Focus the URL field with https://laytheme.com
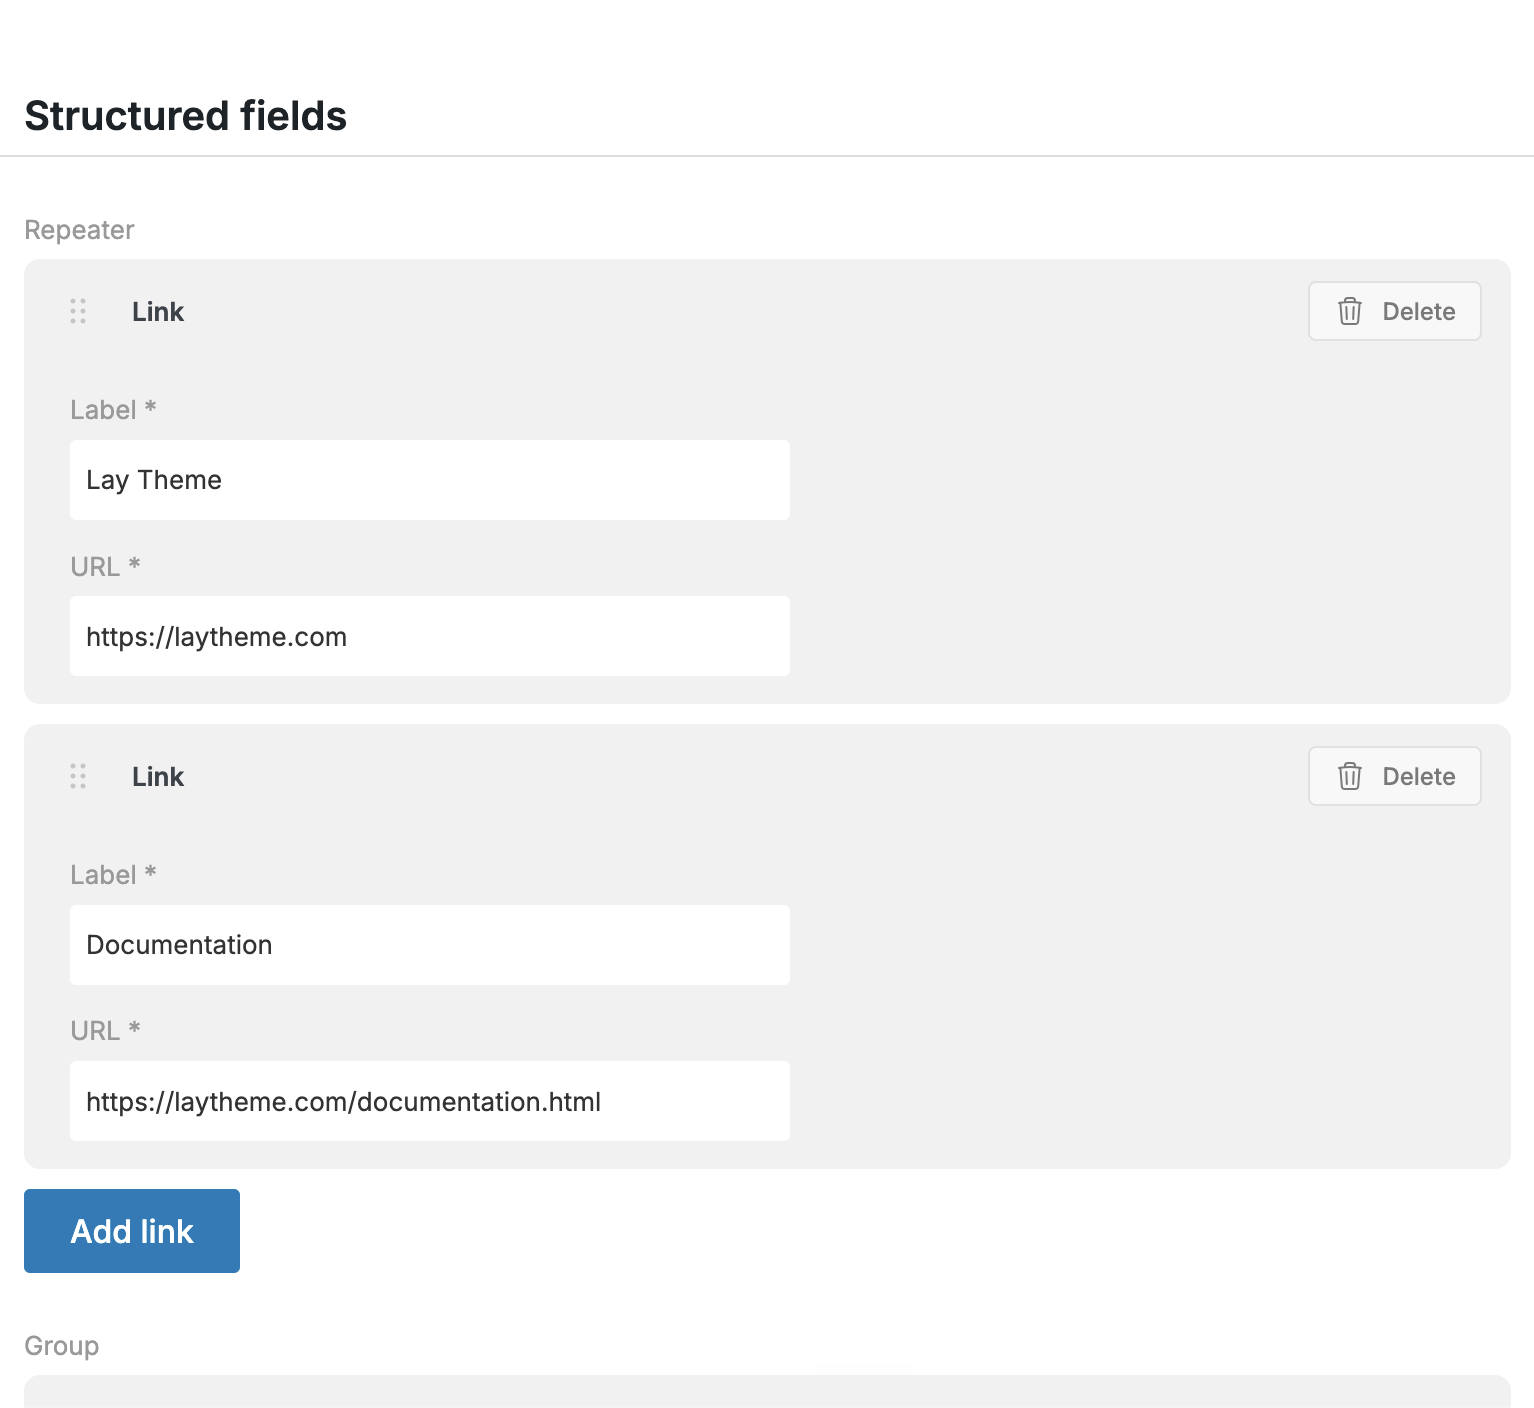 tap(430, 636)
